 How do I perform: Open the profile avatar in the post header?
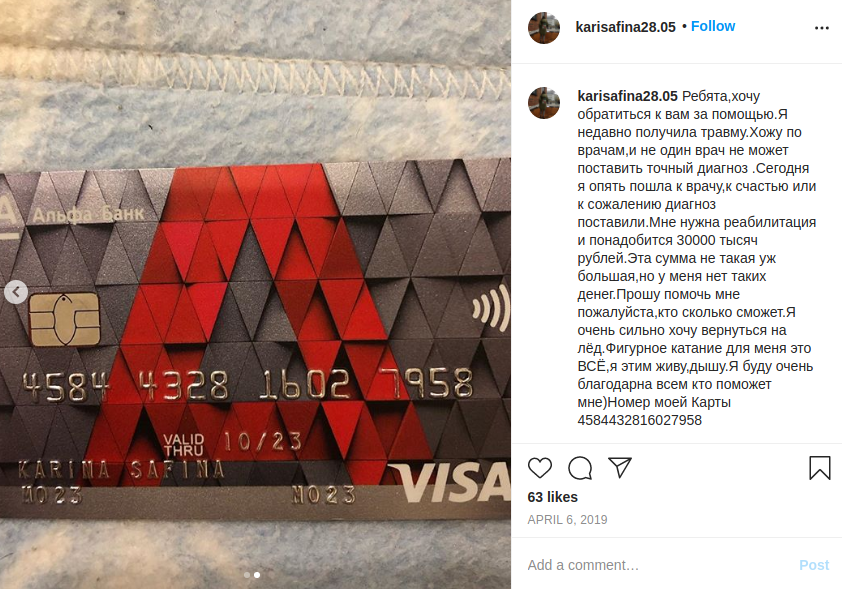pyautogui.click(x=544, y=28)
